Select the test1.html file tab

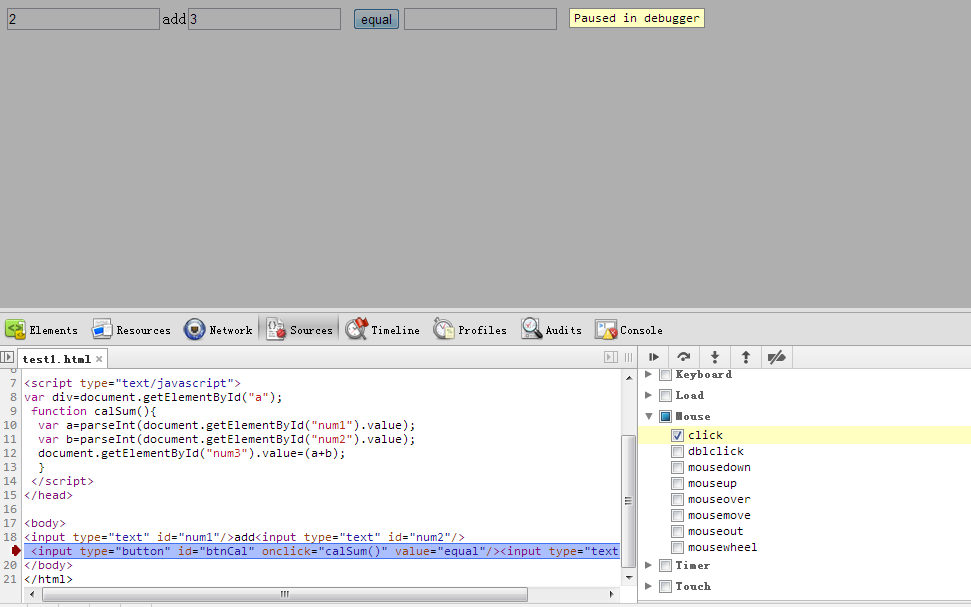pos(56,359)
